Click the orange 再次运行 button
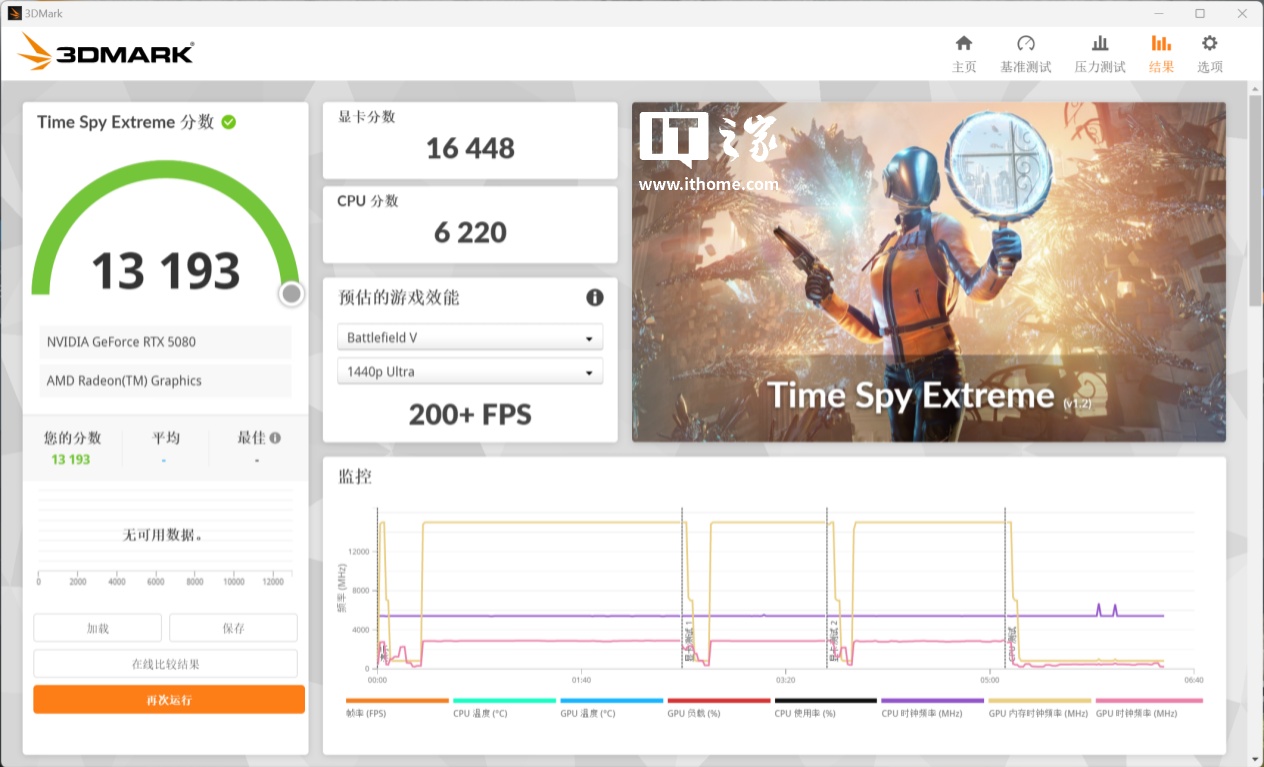 tap(168, 700)
